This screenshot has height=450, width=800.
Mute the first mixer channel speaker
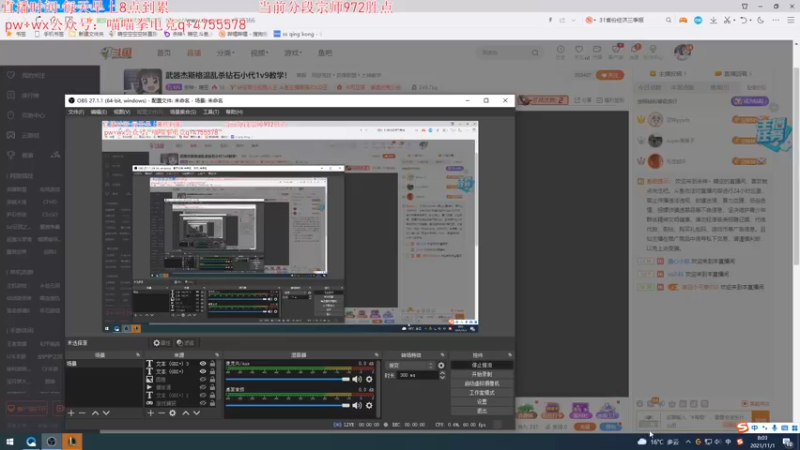357,379
